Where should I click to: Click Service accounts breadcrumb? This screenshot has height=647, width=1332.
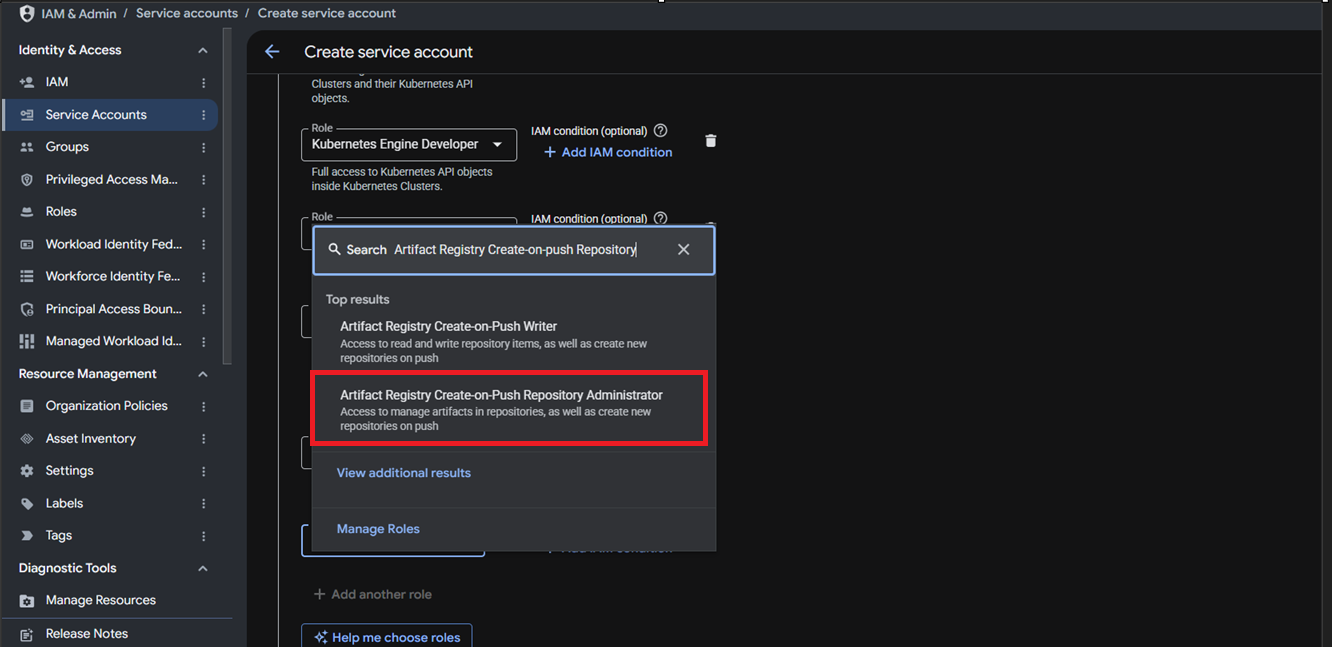click(187, 13)
